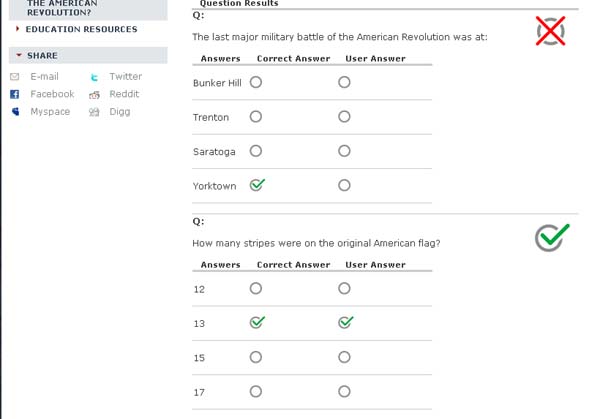Click the Myspace share icon
The height and width of the screenshot is (419, 600).
point(14,112)
